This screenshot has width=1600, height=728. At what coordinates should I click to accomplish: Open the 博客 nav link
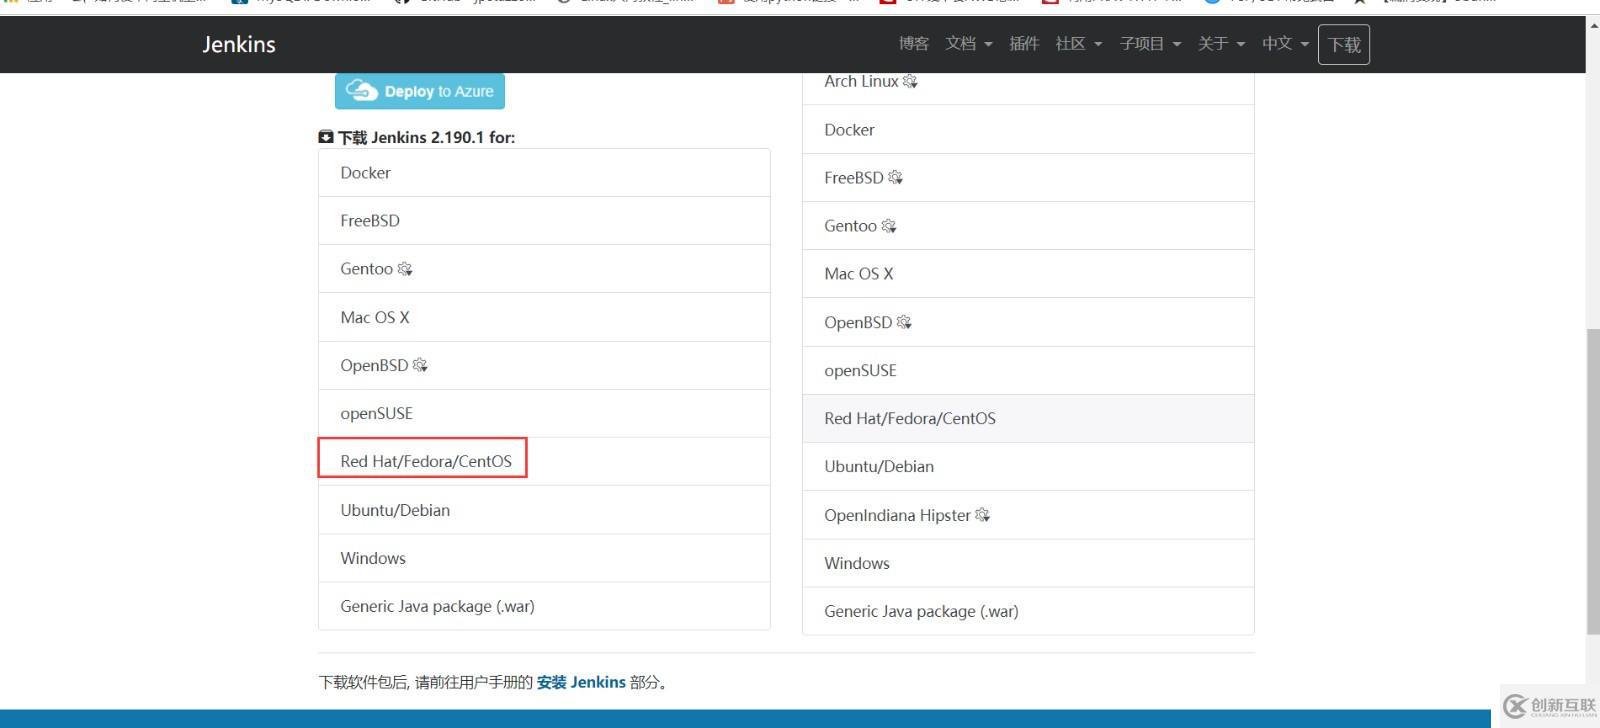pos(913,44)
